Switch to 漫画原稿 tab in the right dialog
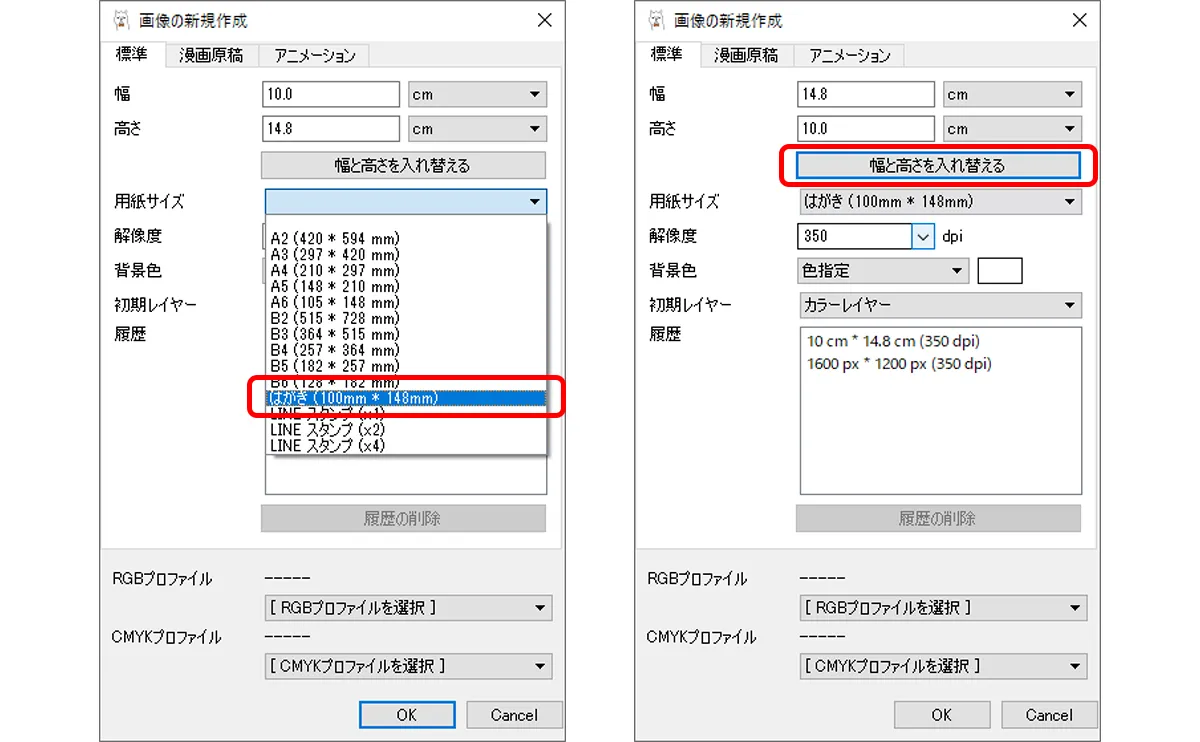The image size is (1200, 742). (745, 56)
